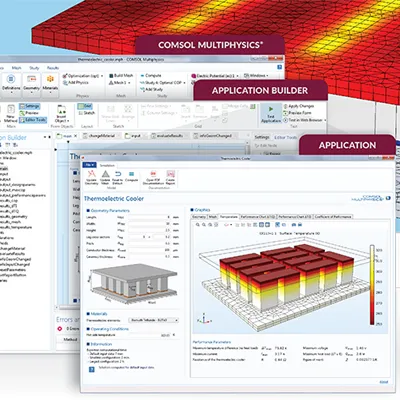Image resolution: width=400 pixels, height=400 pixels.
Task: Click the green Test Application play icon
Action: pyautogui.click(x=271, y=109)
